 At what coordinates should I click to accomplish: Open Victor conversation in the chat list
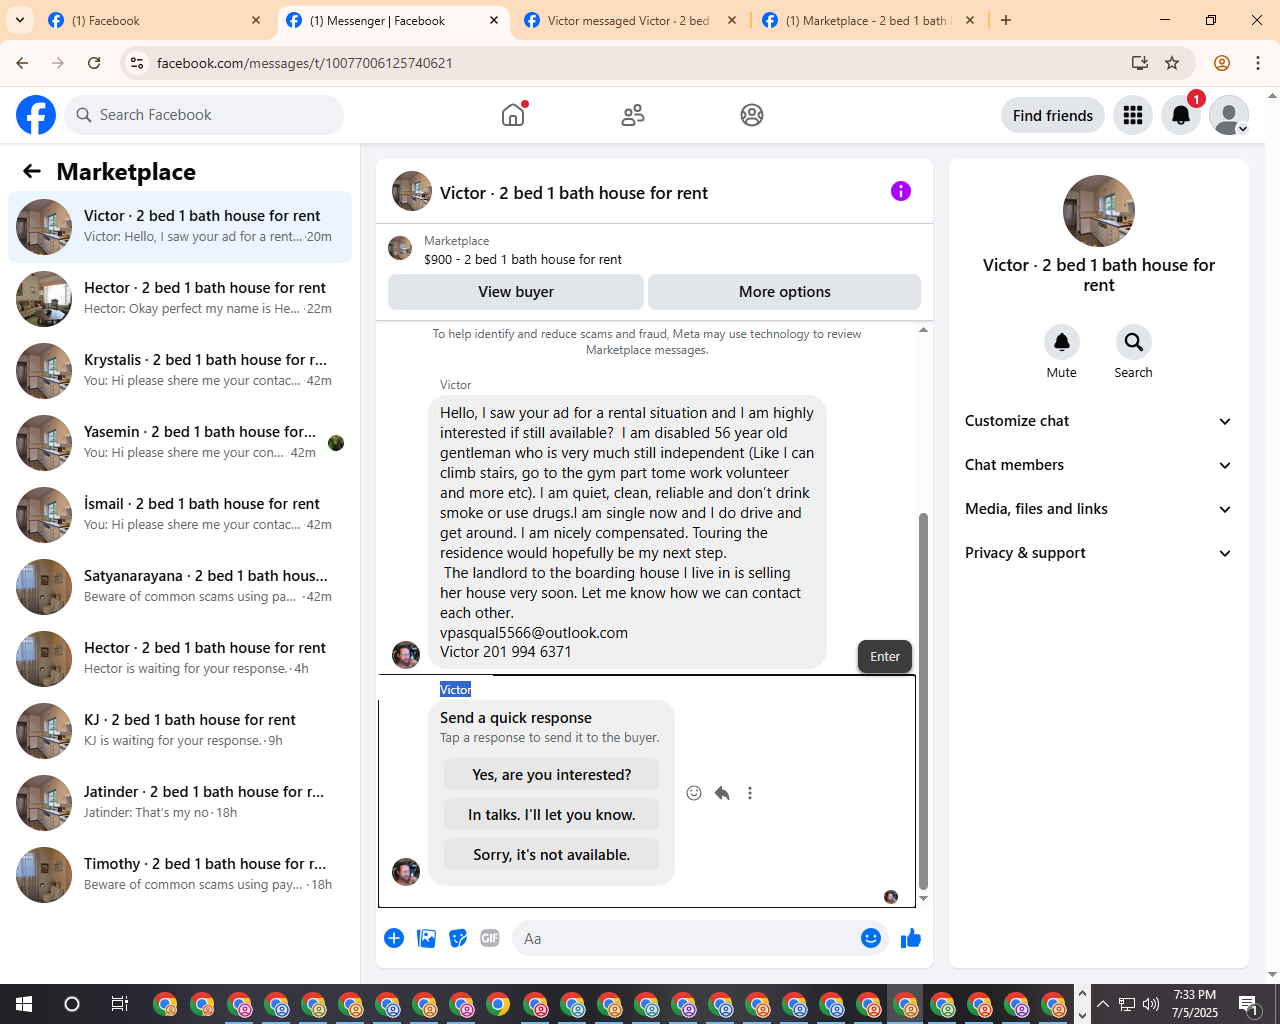pyautogui.click(x=180, y=227)
